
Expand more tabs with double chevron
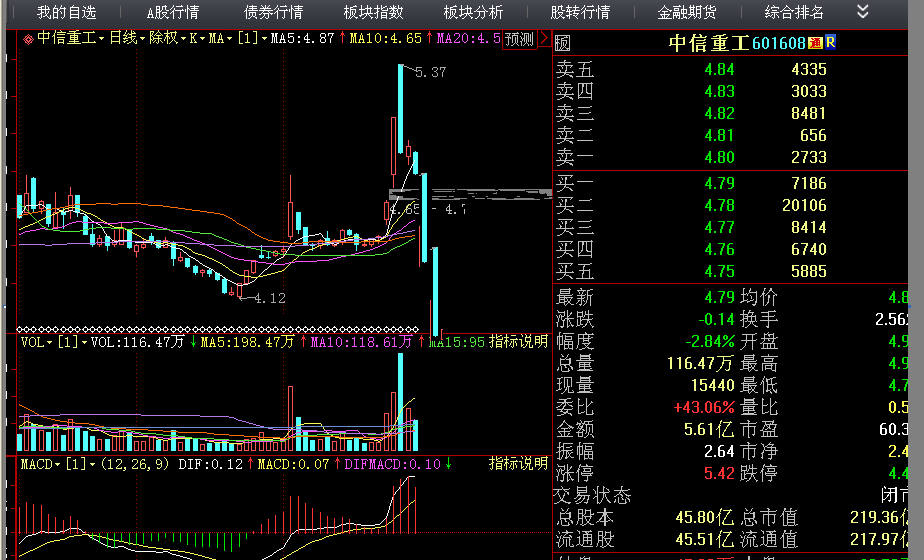point(863,11)
